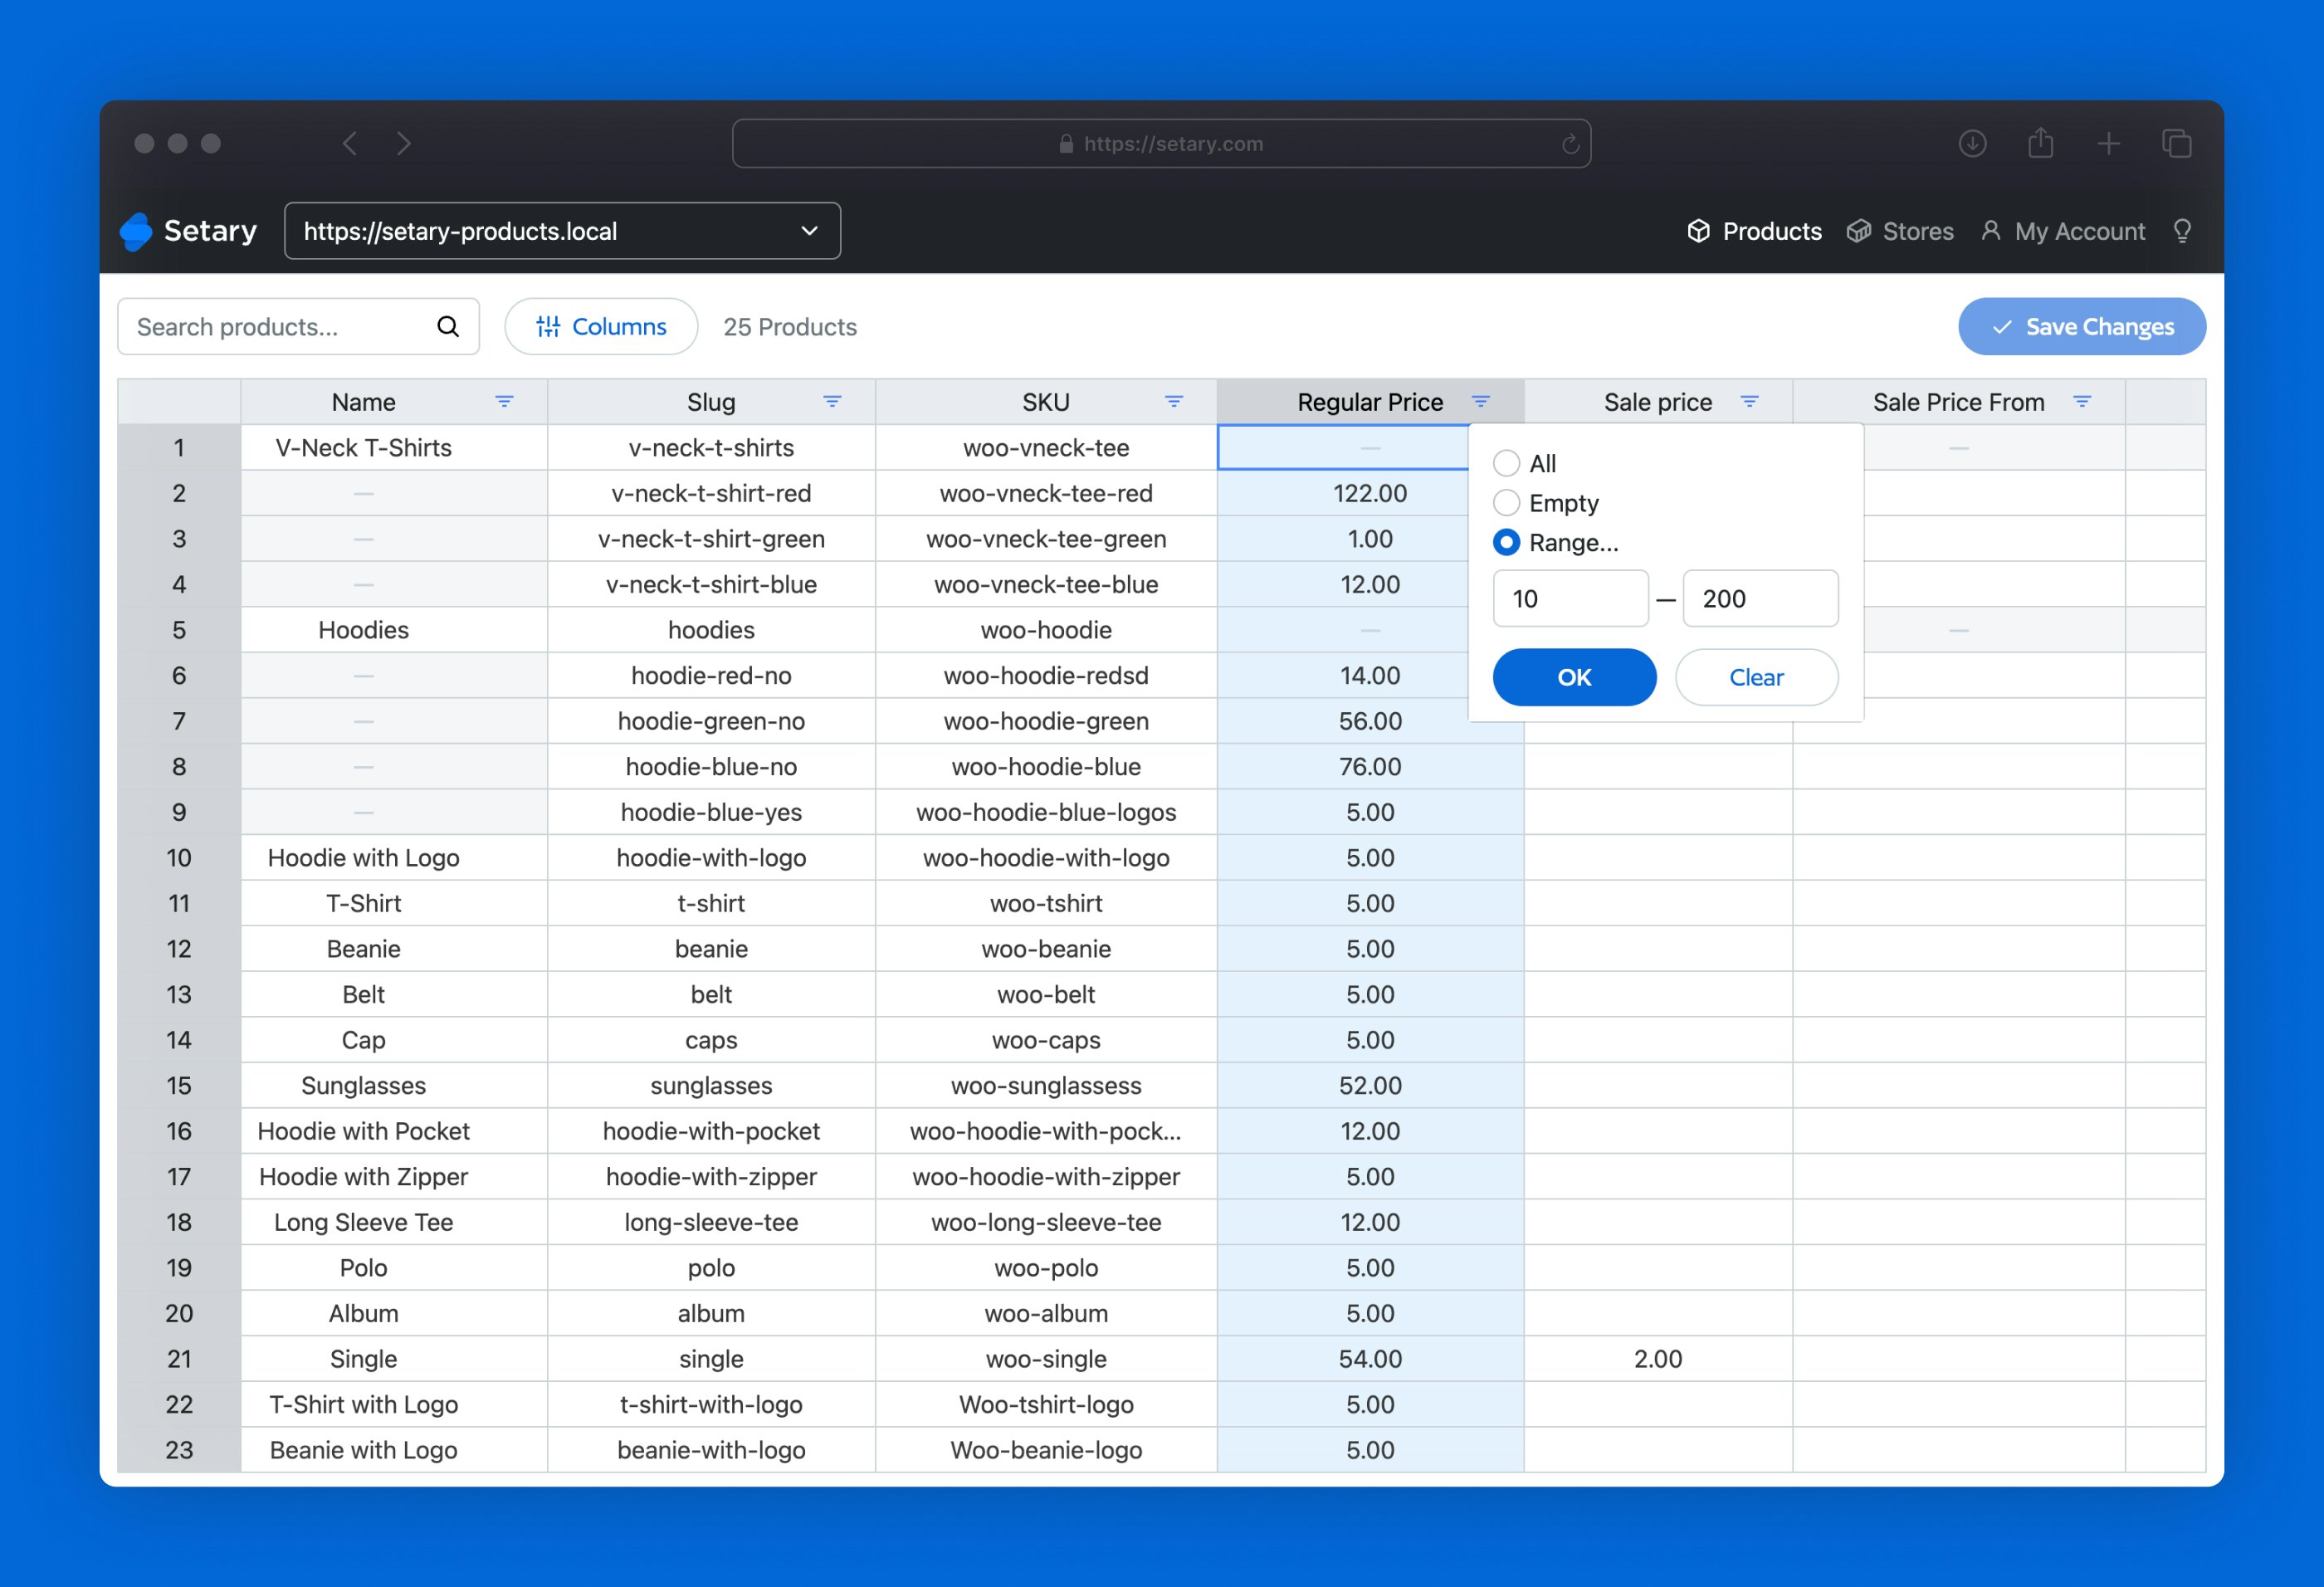
Task: Select the row number 1 header
Action: (179, 448)
